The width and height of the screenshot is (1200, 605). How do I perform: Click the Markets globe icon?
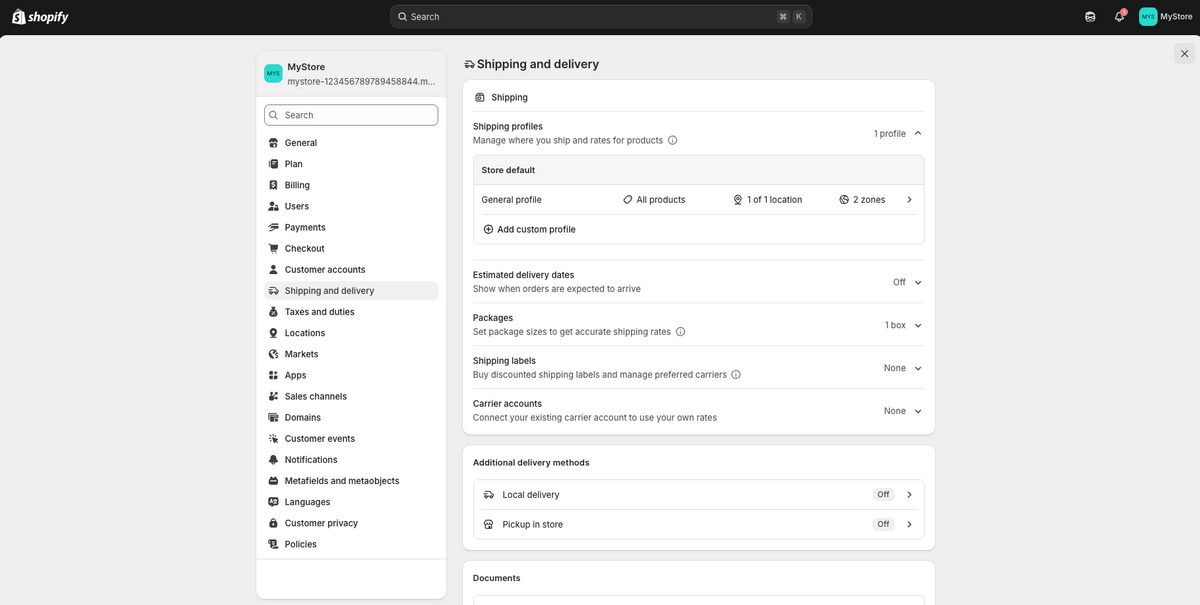pos(274,354)
